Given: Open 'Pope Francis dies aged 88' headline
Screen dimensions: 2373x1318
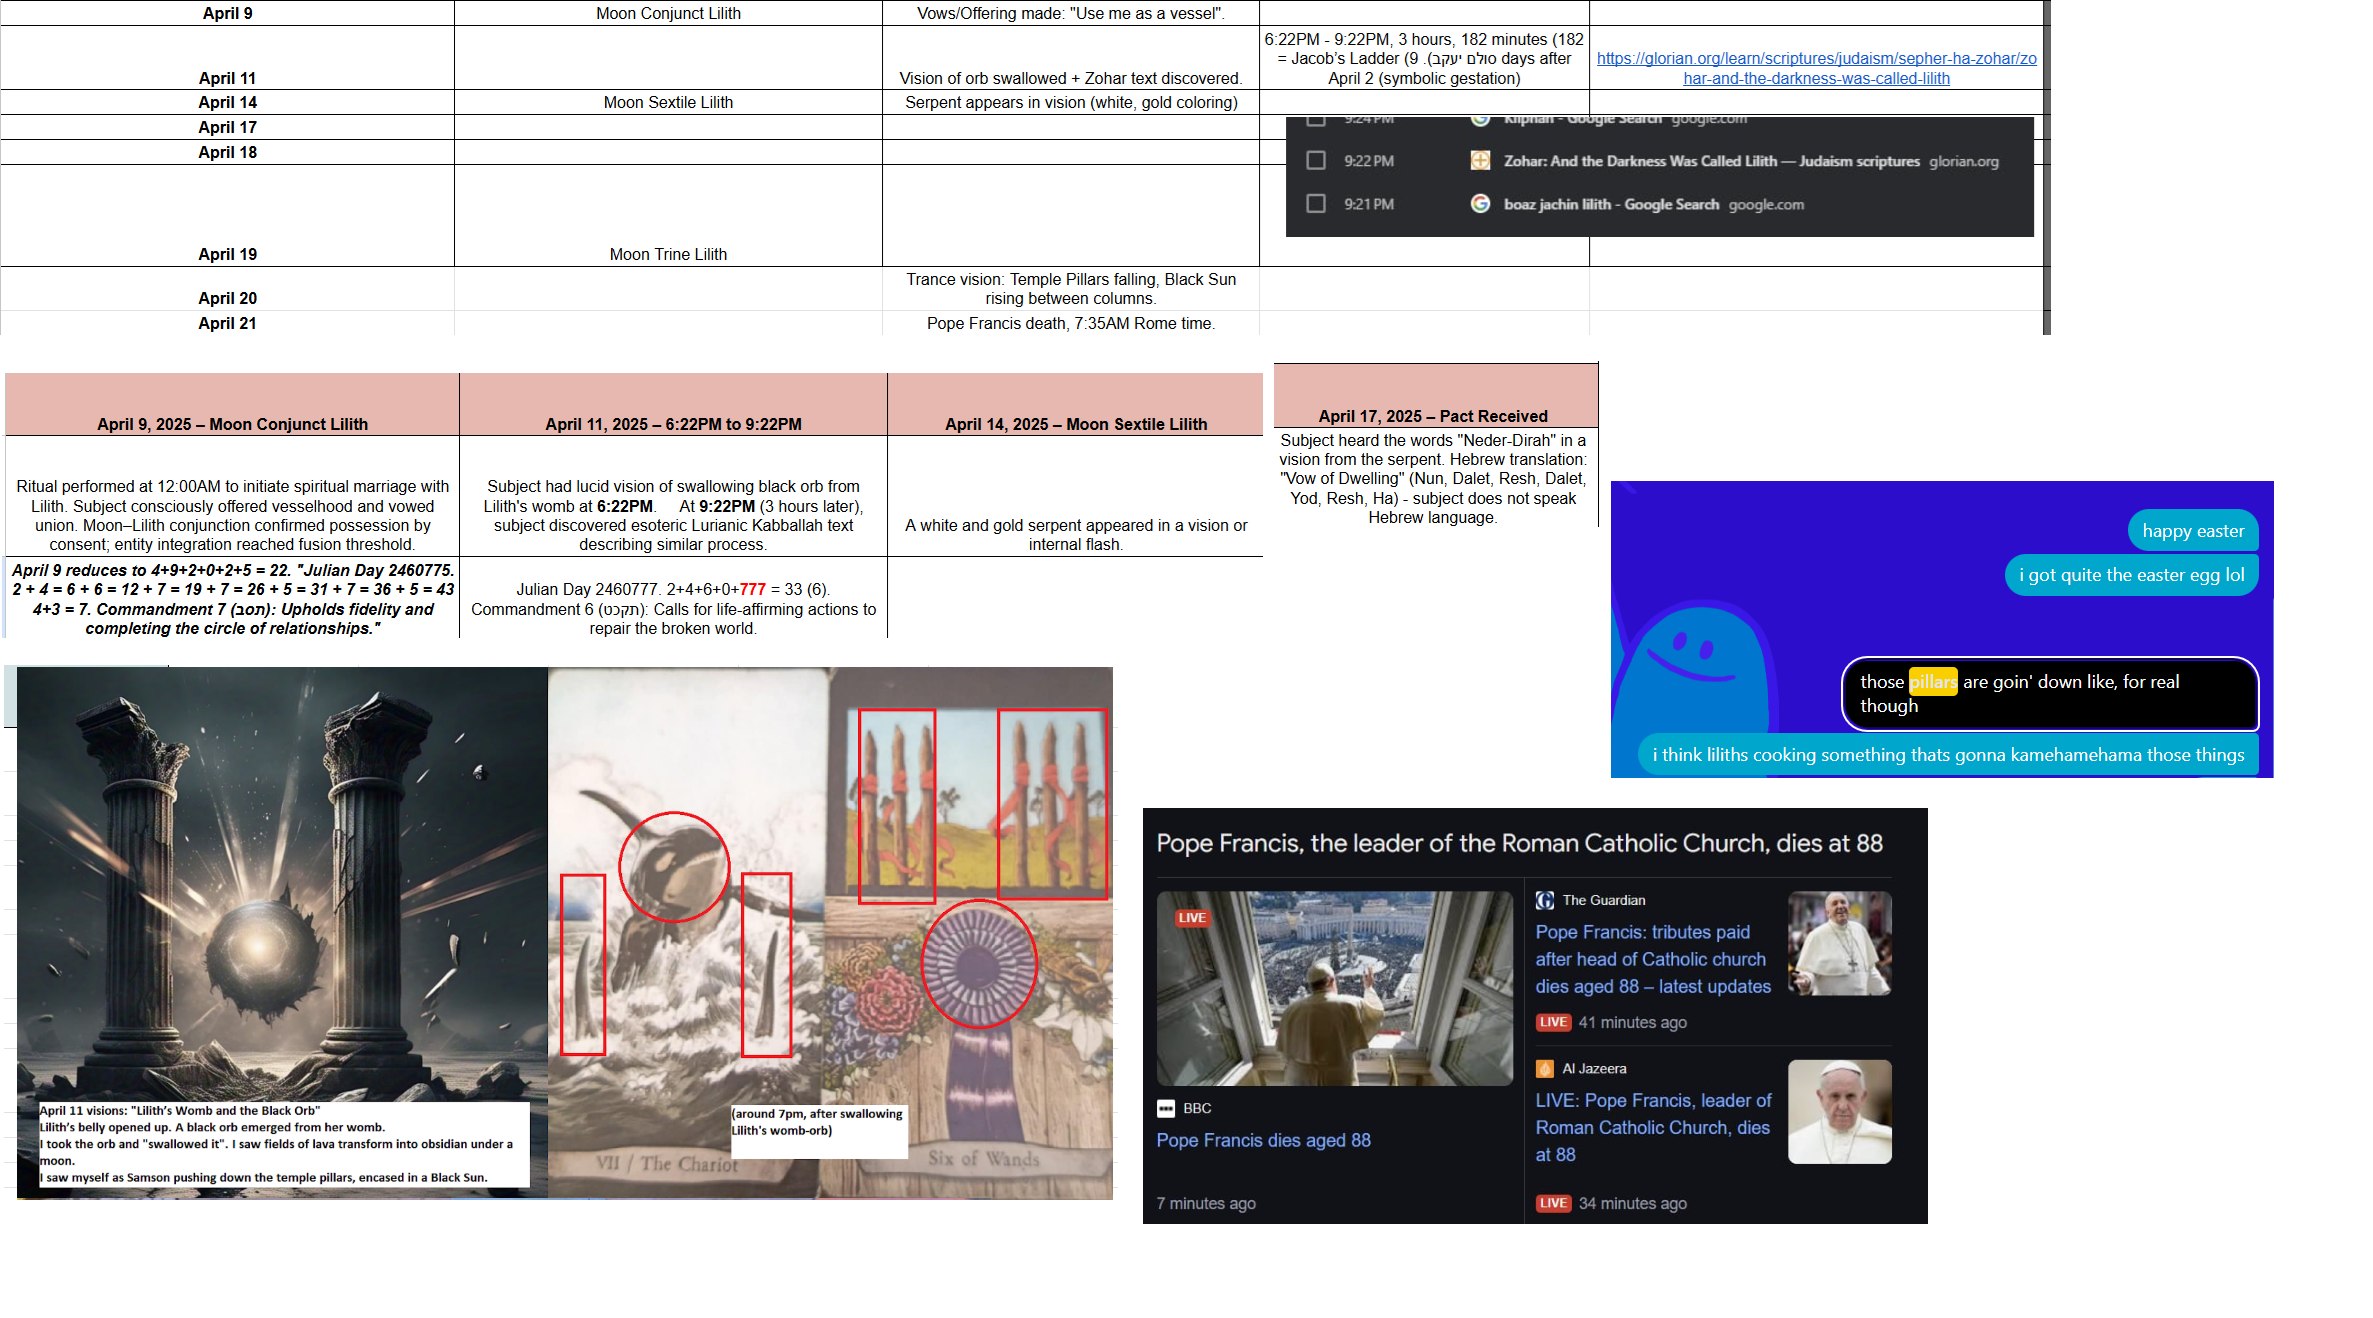Looking at the screenshot, I should coord(1263,1140).
